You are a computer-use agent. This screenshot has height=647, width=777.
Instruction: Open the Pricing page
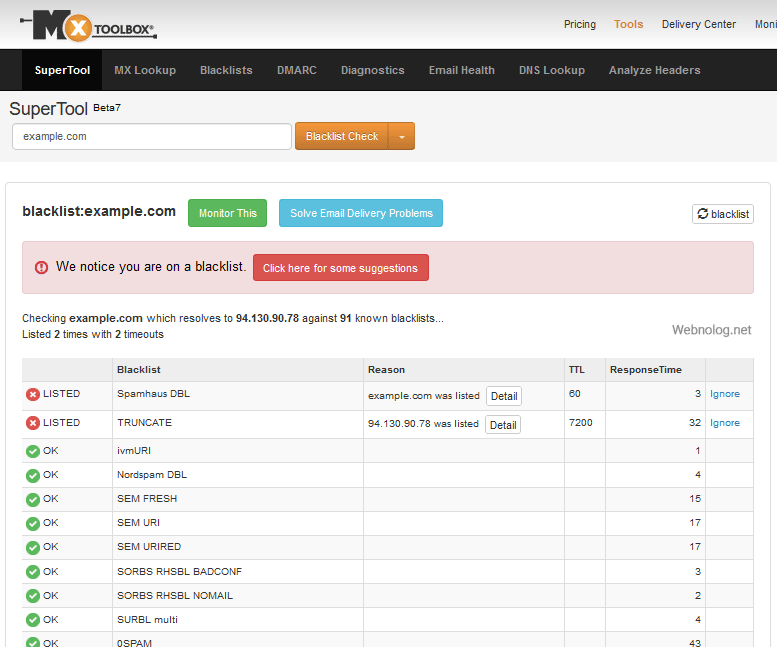pos(580,24)
